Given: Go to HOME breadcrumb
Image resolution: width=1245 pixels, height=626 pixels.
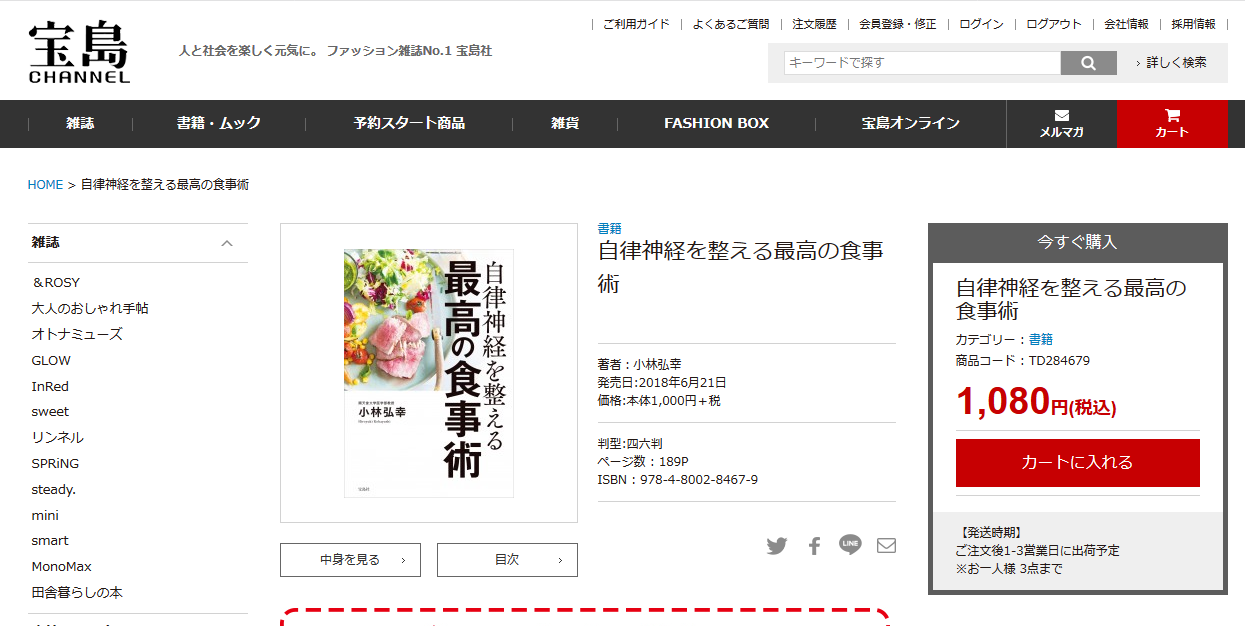Looking at the screenshot, I should tap(45, 185).
